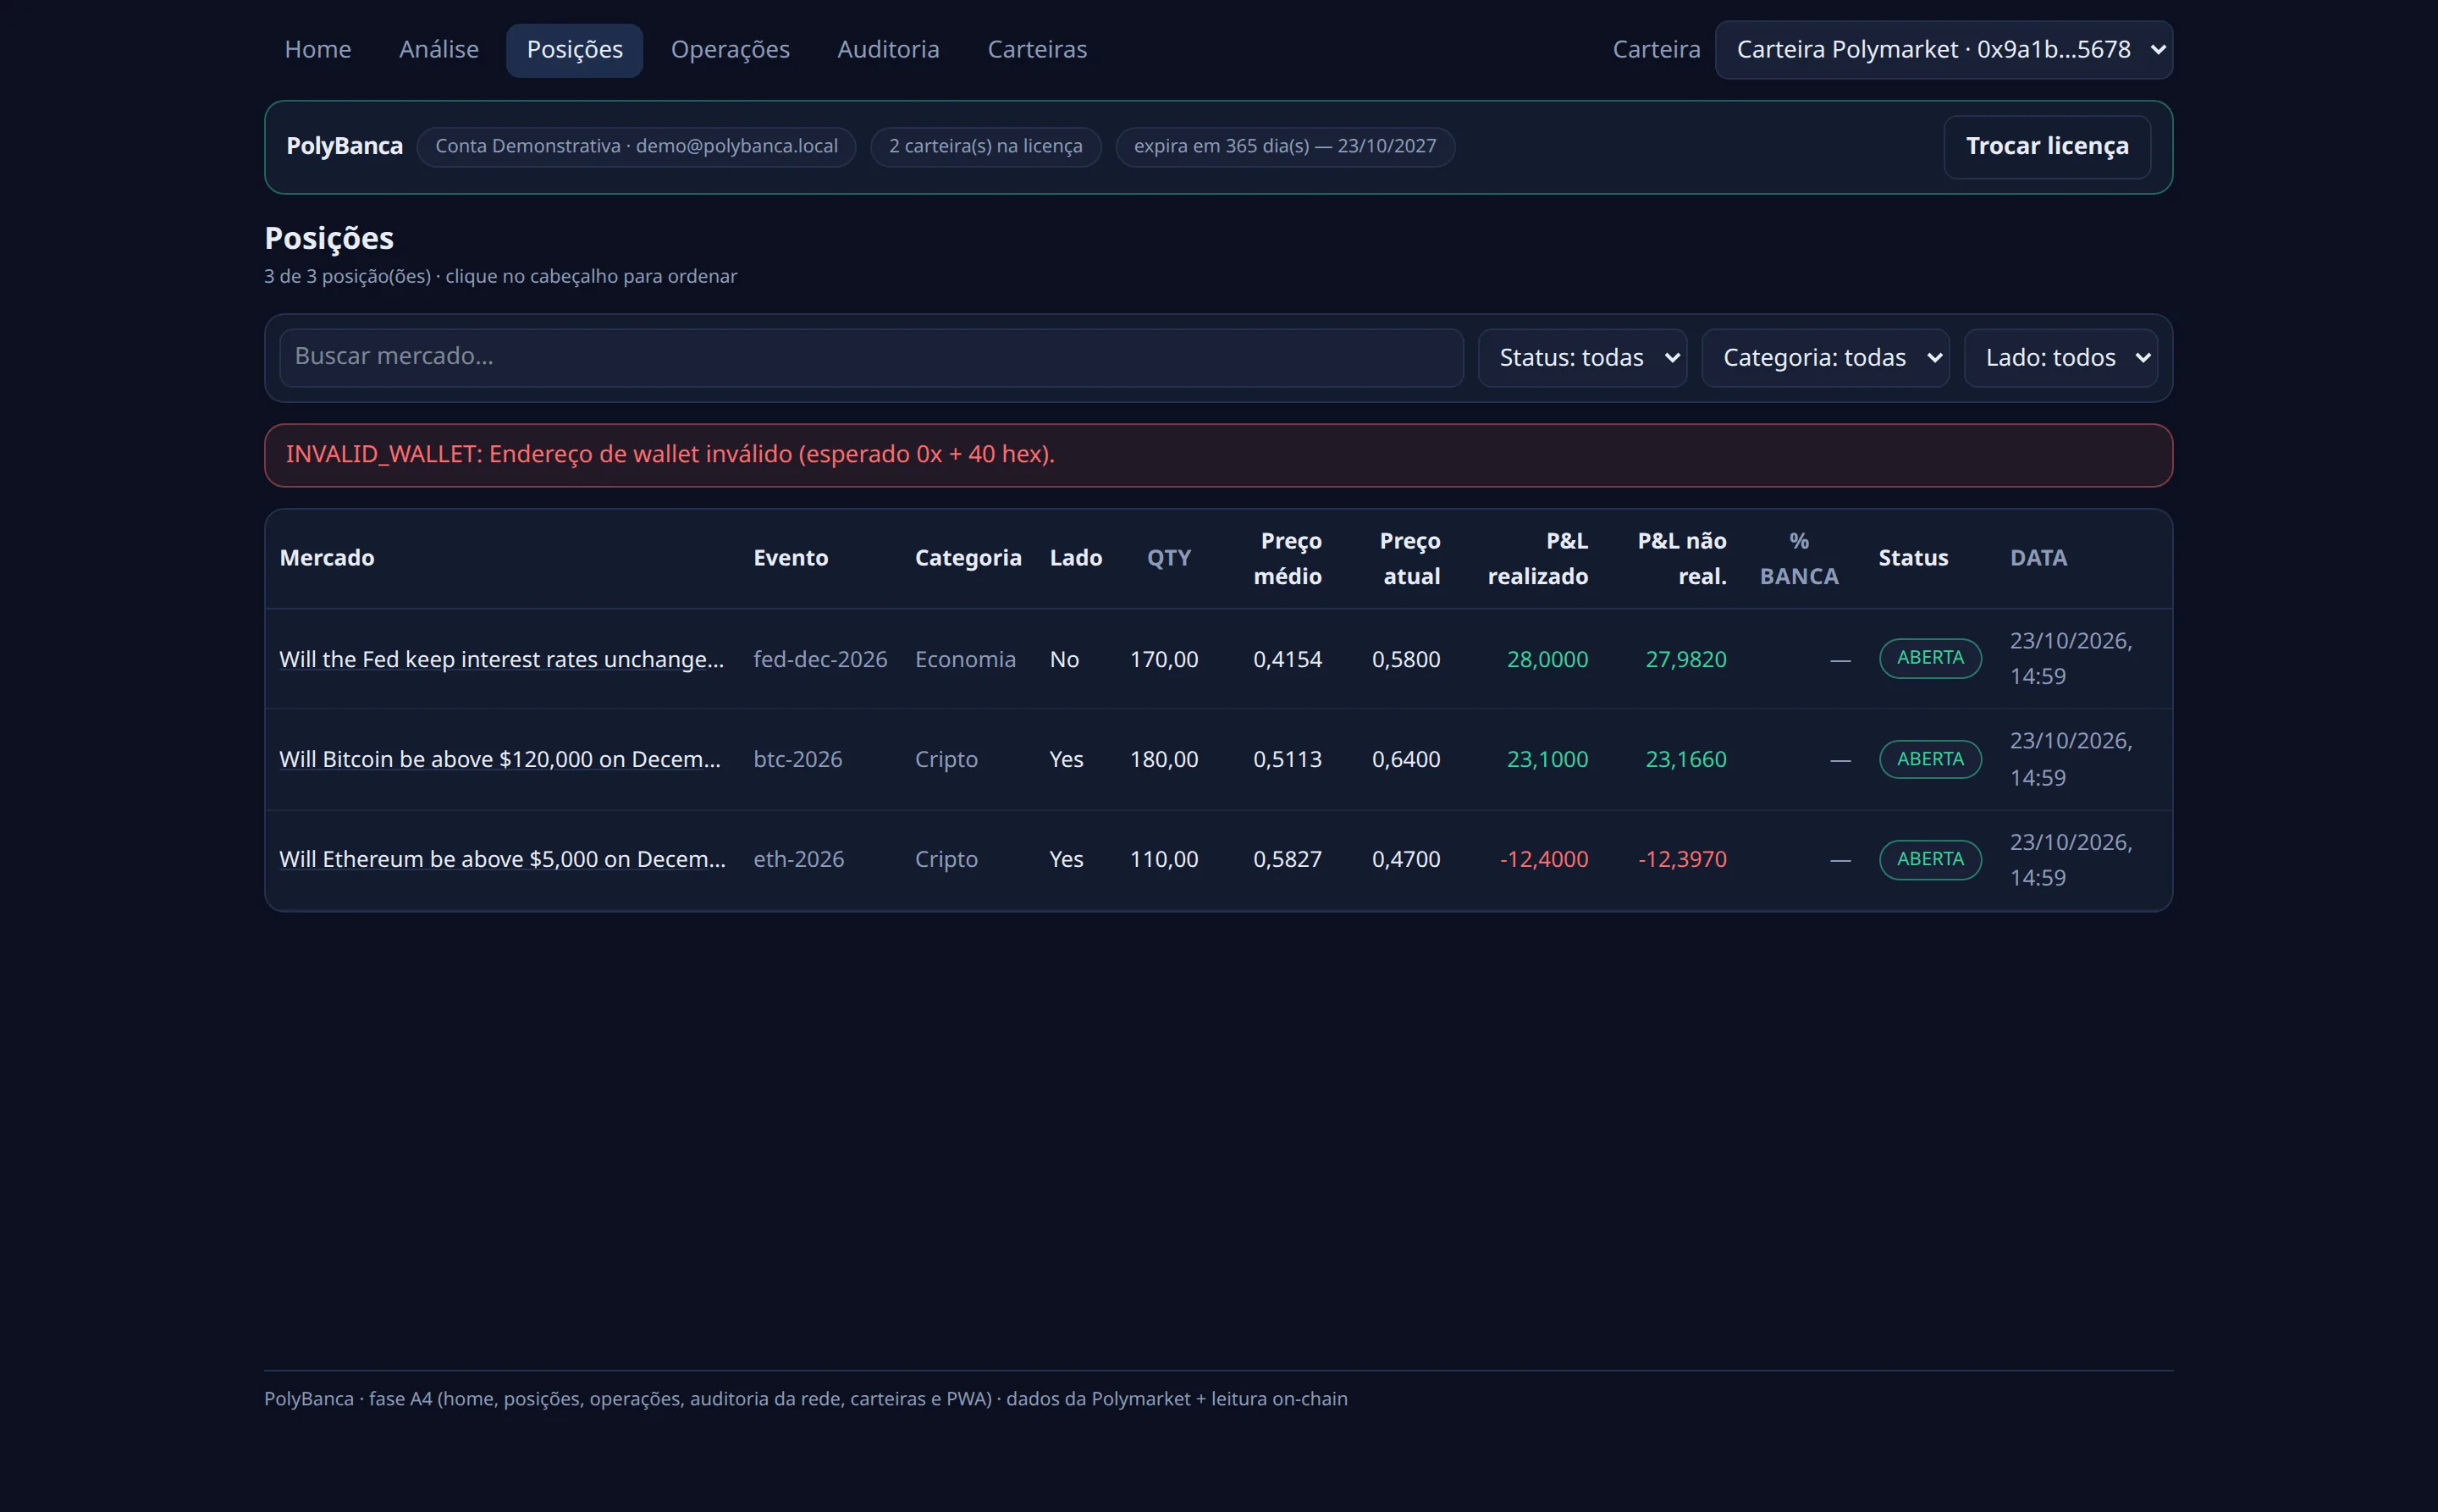The image size is (2438, 1512).
Task: Click ABERTA badge in the Fed row
Action: coord(1929,658)
